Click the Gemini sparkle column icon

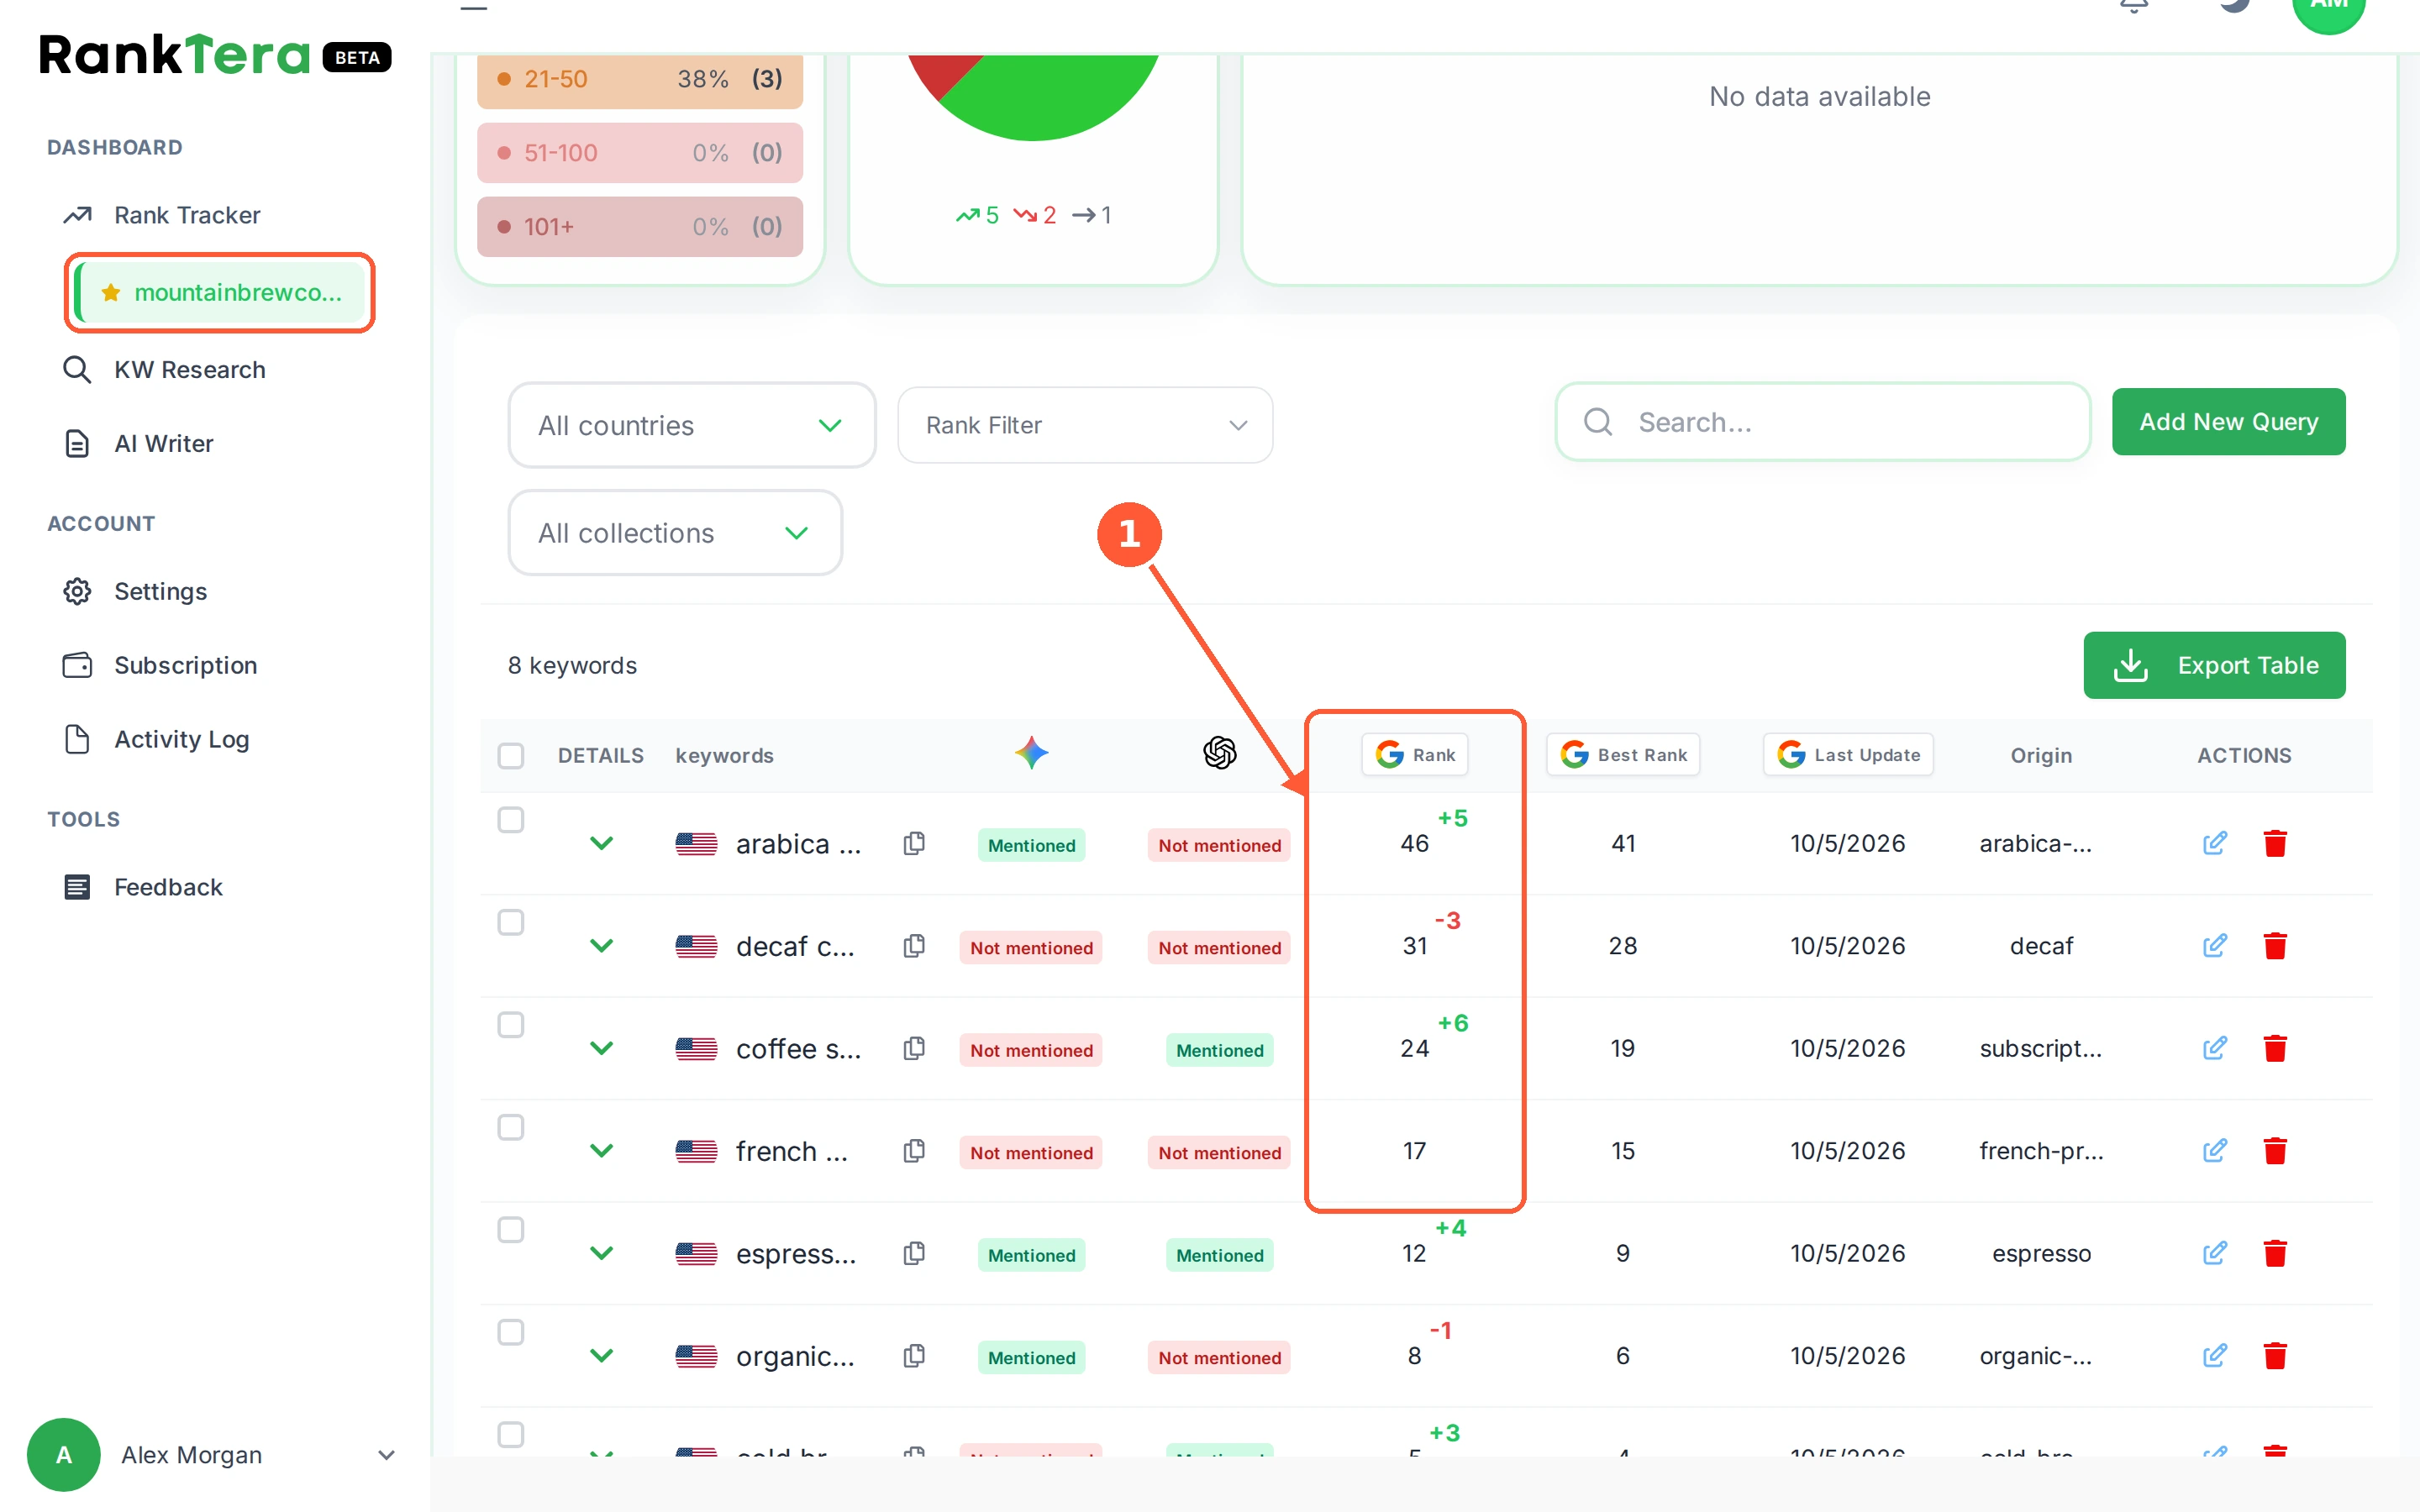1031,753
